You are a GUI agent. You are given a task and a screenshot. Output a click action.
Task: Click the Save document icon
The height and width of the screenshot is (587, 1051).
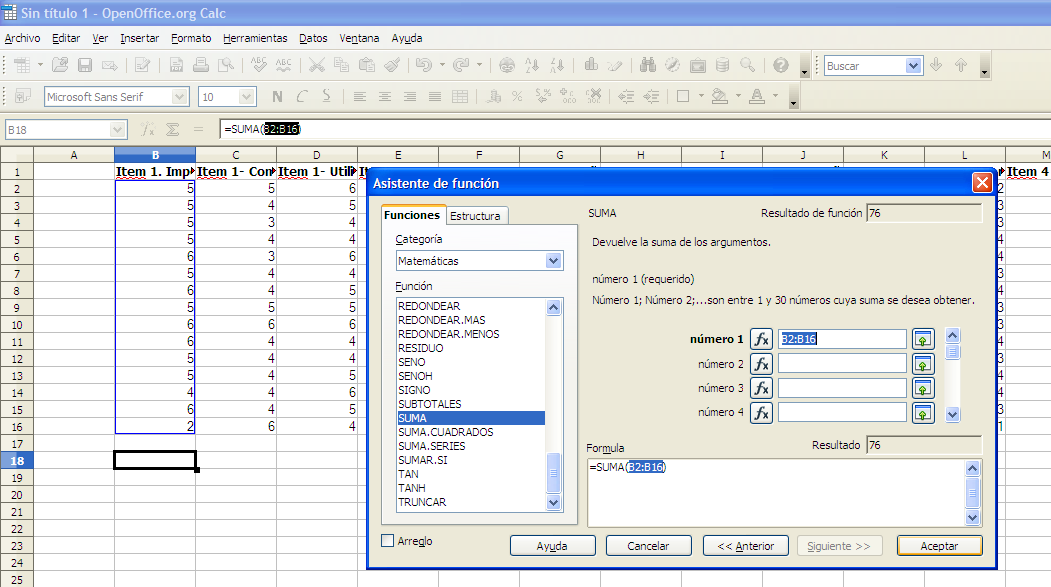pyautogui.click(x=84, y=65)
